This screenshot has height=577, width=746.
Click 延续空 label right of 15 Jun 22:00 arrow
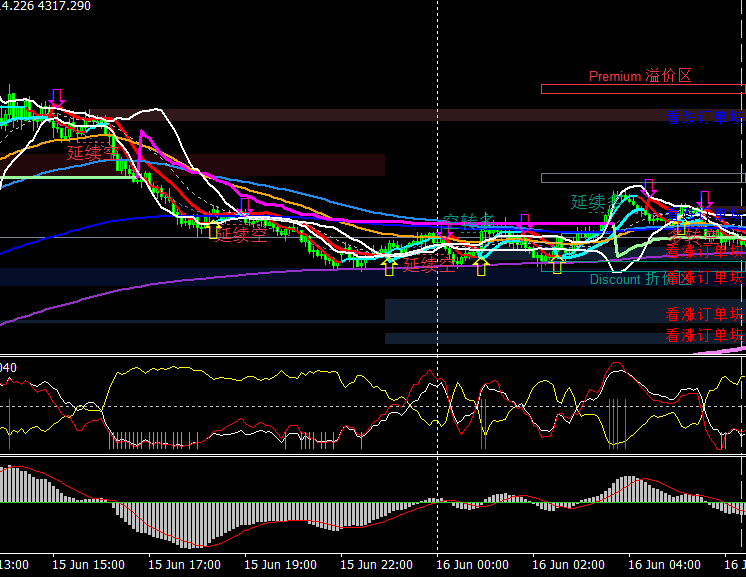tap(430, 264)
